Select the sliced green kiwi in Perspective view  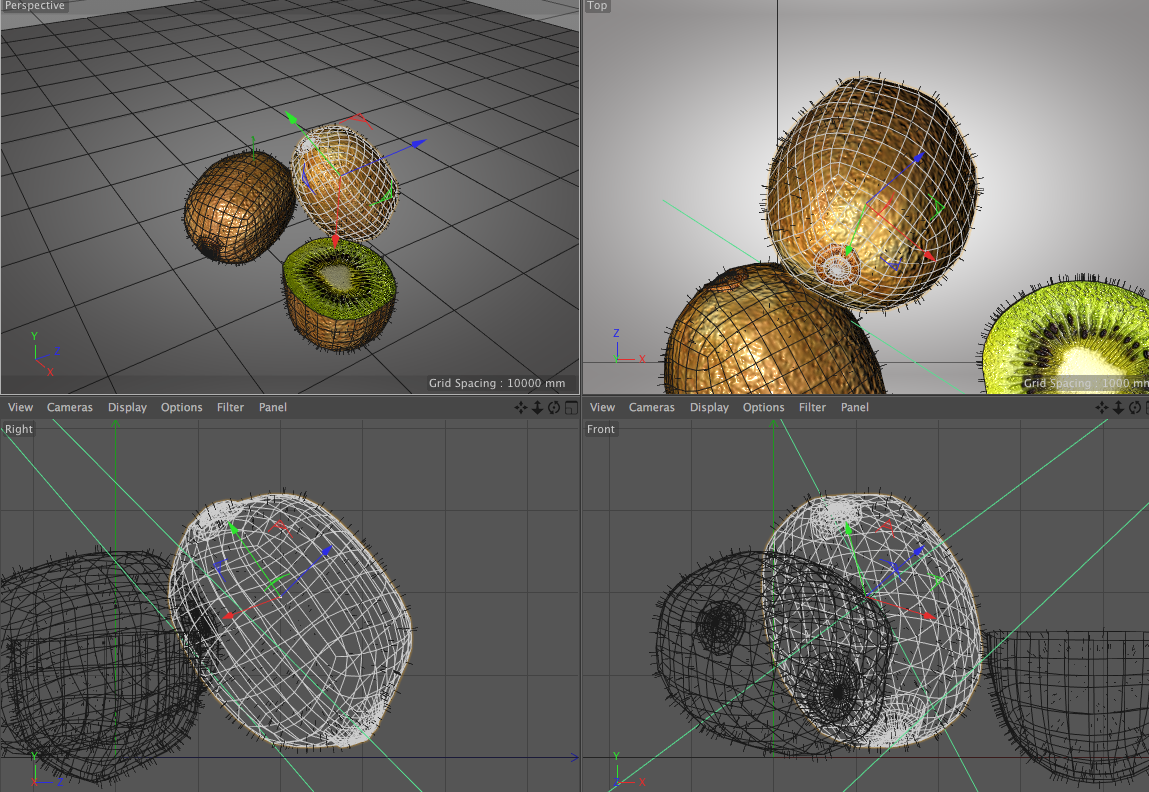(338, 292)
